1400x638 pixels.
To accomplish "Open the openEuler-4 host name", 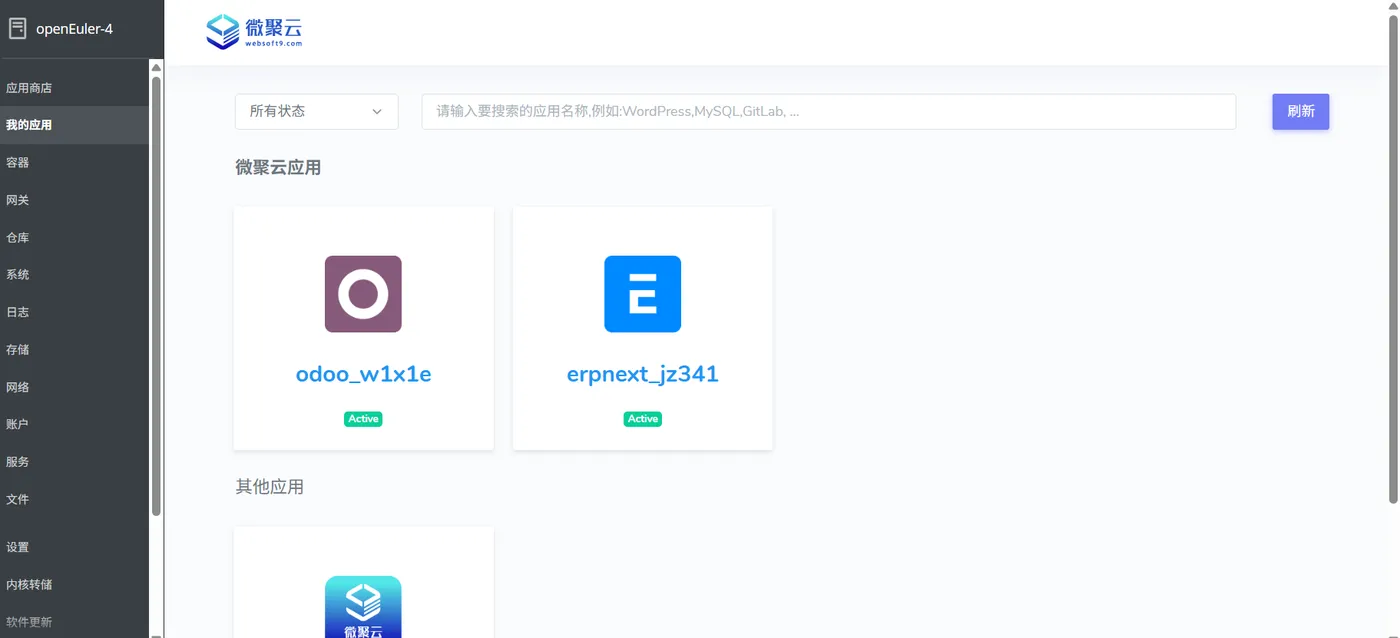I will (74, 29).
